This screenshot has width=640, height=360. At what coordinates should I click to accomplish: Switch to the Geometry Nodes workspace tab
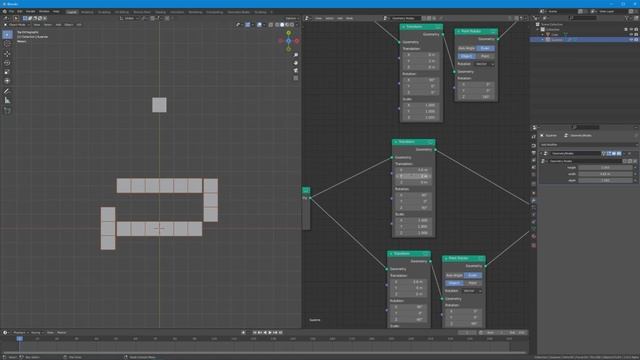238,12
